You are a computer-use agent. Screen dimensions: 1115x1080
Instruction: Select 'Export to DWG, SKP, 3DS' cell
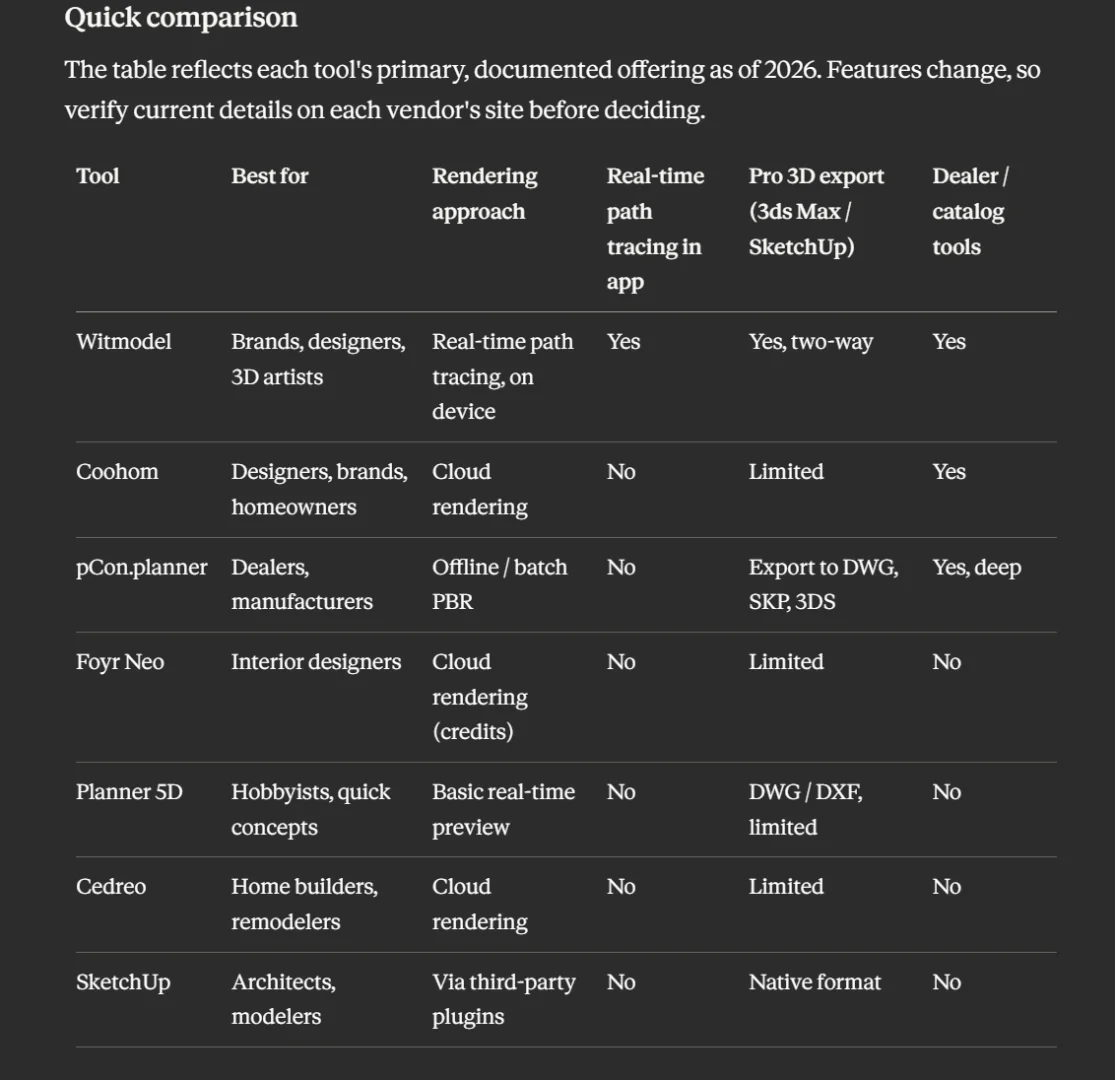pyautogui.click(x=823, y=584)
